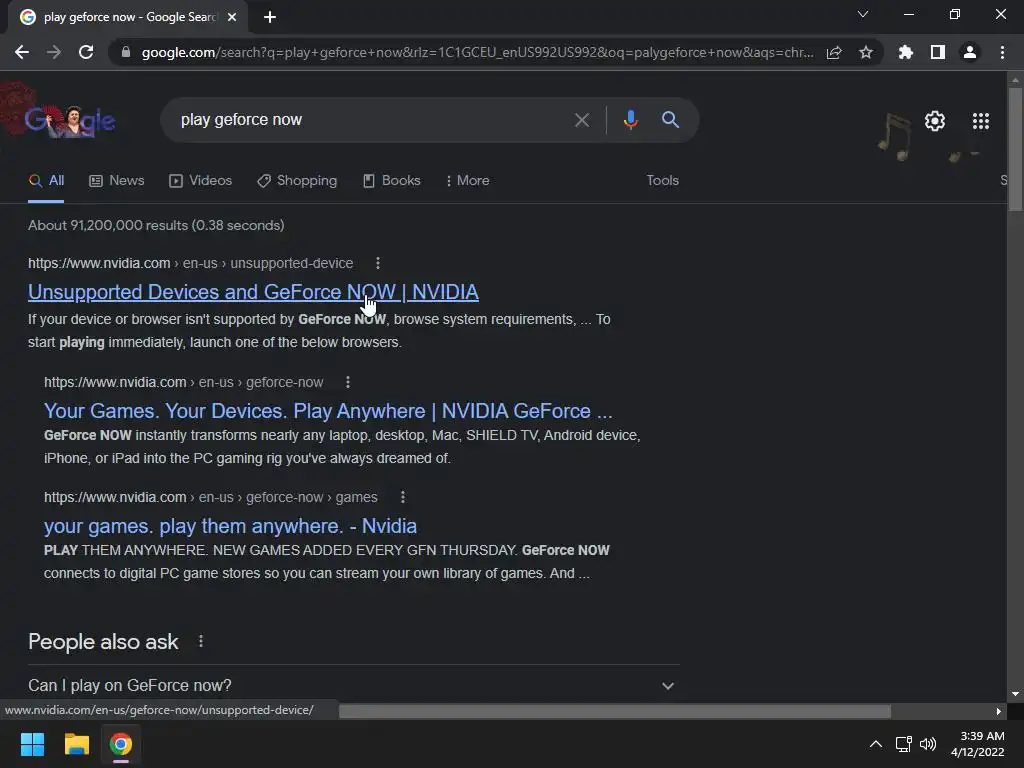Open the Google apps grid
The height and width of the screenshot is (768, 1024).
point(981,121)
